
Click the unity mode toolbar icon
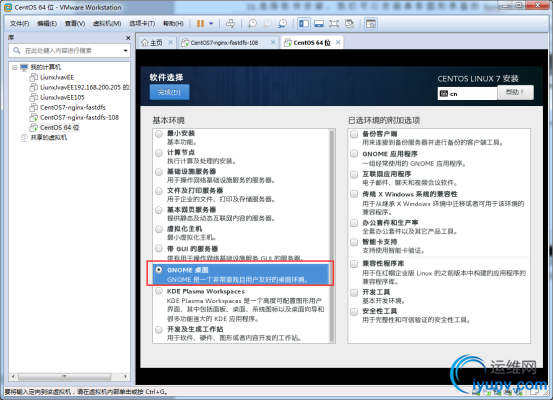coord(349,24)
